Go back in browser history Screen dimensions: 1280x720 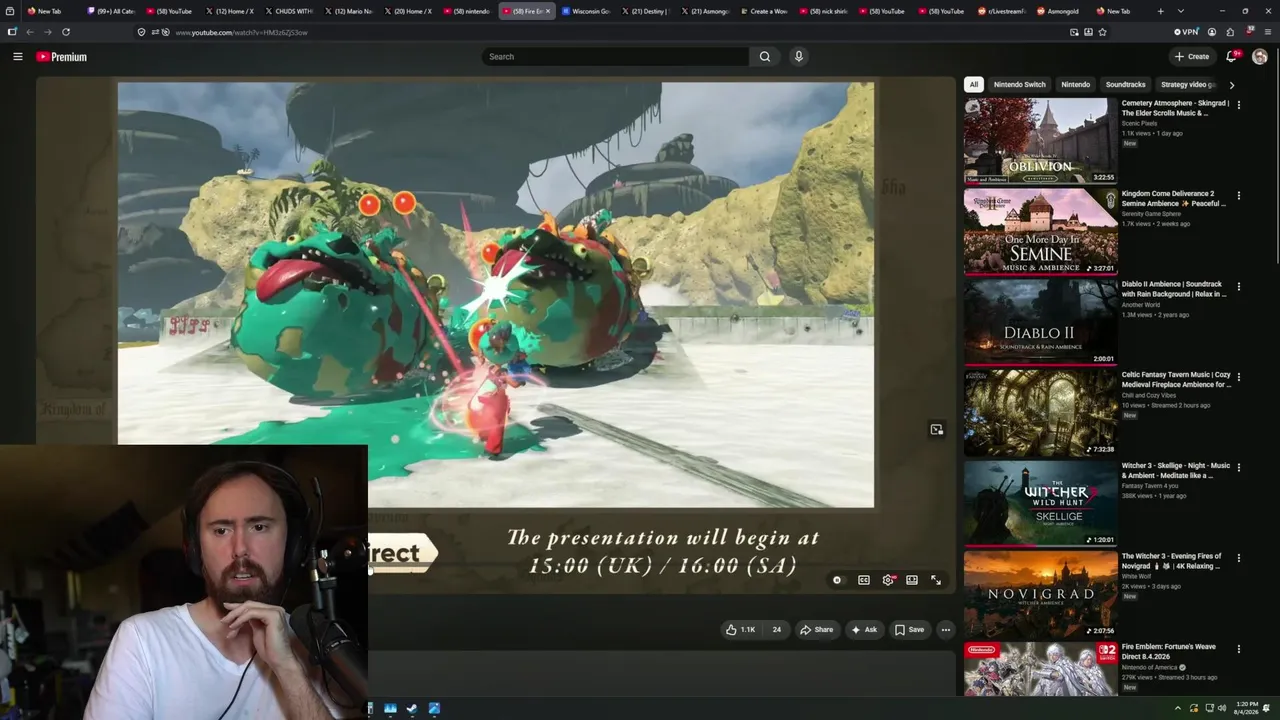click(x=30, y=32)
